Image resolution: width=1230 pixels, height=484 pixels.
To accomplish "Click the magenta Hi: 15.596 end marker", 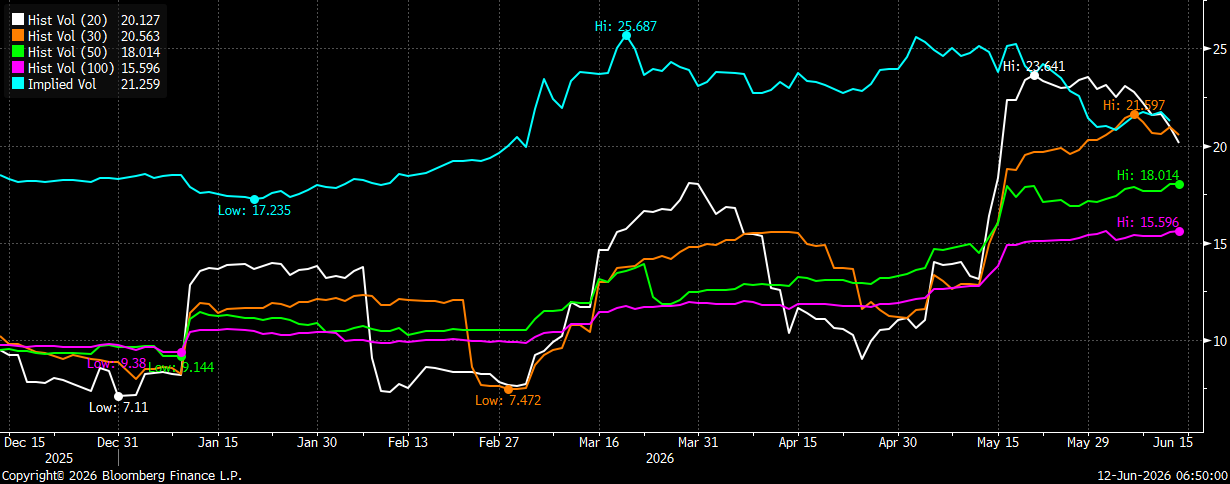I will pos(1180,231).
